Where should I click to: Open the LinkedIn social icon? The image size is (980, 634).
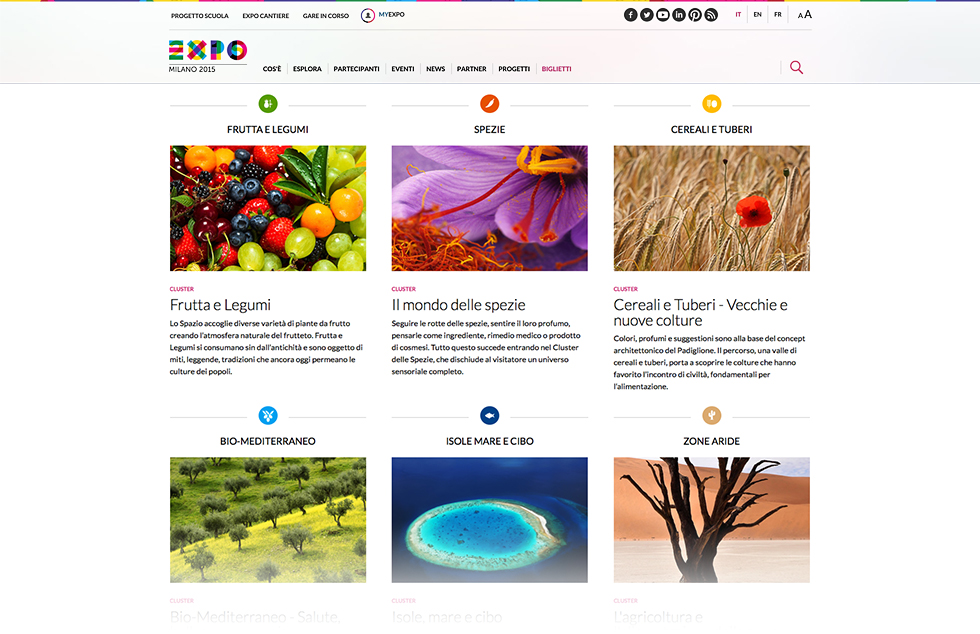click(x=679, y=15)
